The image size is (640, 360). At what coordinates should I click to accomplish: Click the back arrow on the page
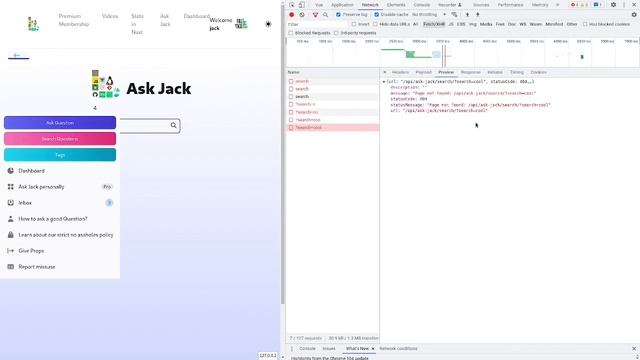pos(16,55)
